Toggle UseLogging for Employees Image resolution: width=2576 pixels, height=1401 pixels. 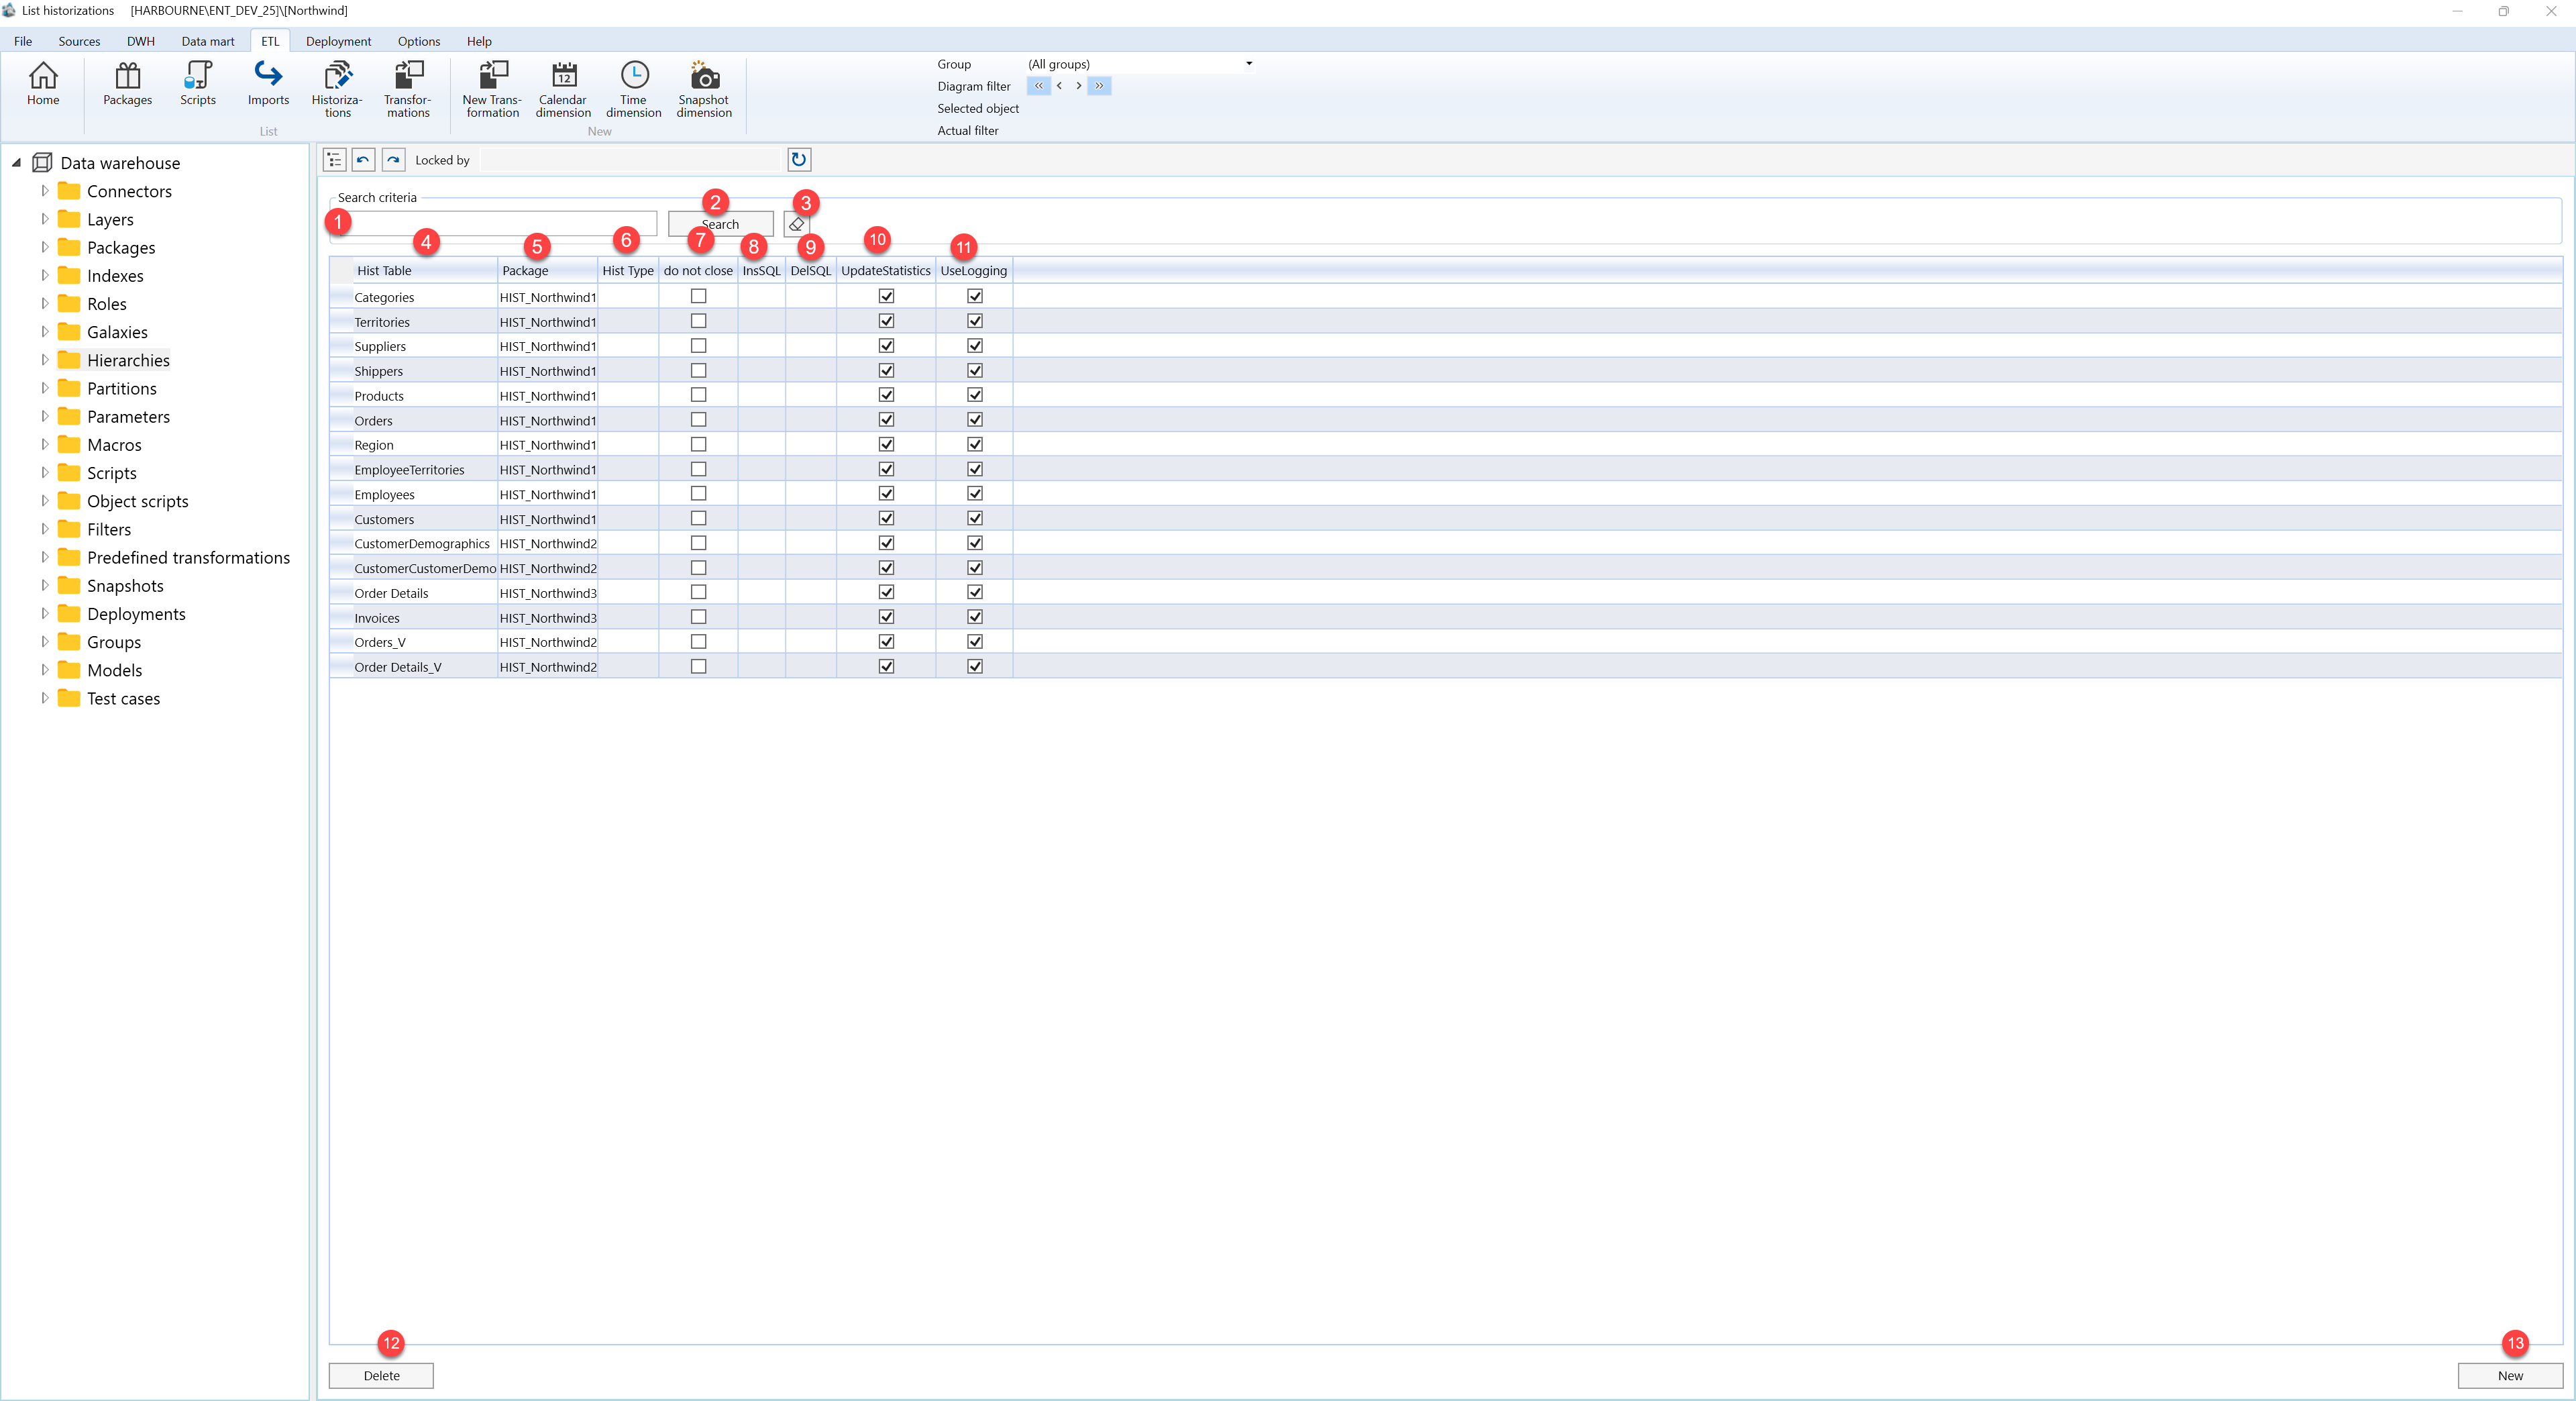[975, 494]
